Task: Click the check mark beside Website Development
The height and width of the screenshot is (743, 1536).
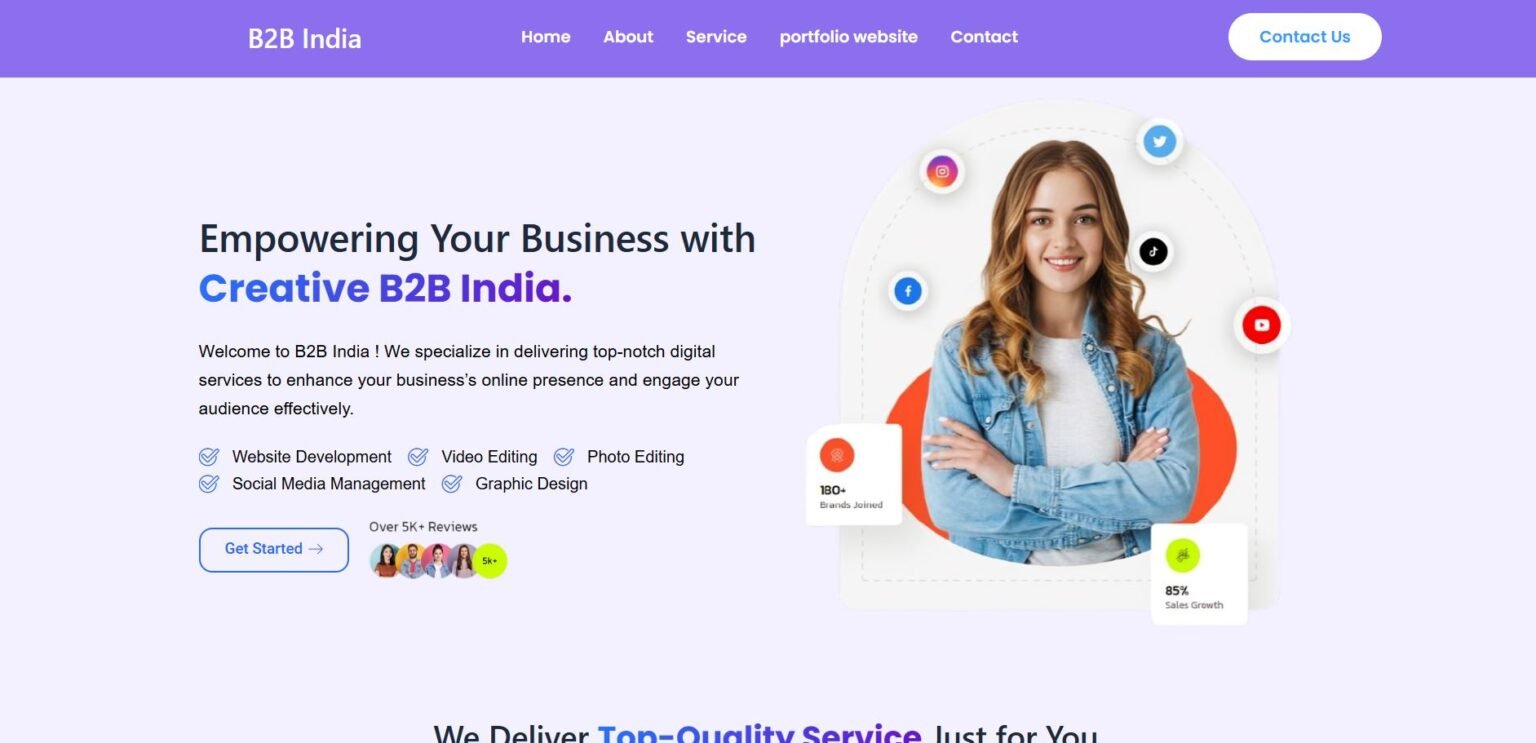Action: coord(209,457)
